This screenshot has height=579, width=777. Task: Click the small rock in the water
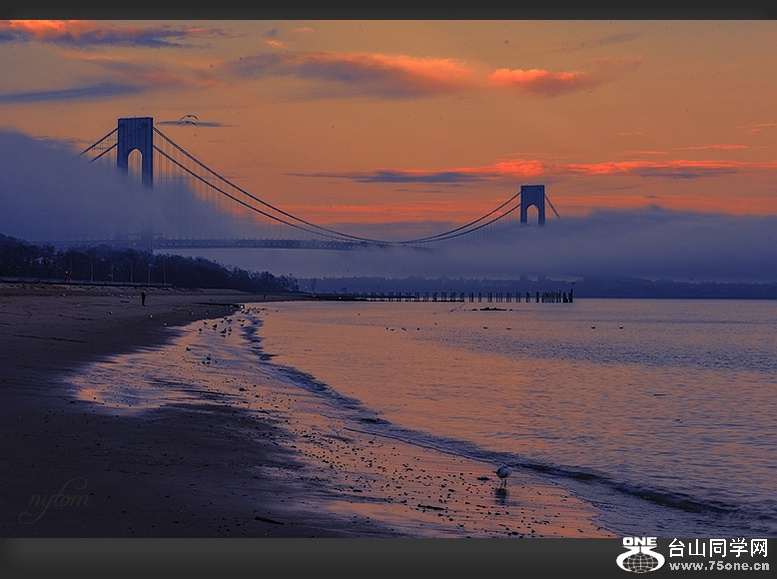490,309
